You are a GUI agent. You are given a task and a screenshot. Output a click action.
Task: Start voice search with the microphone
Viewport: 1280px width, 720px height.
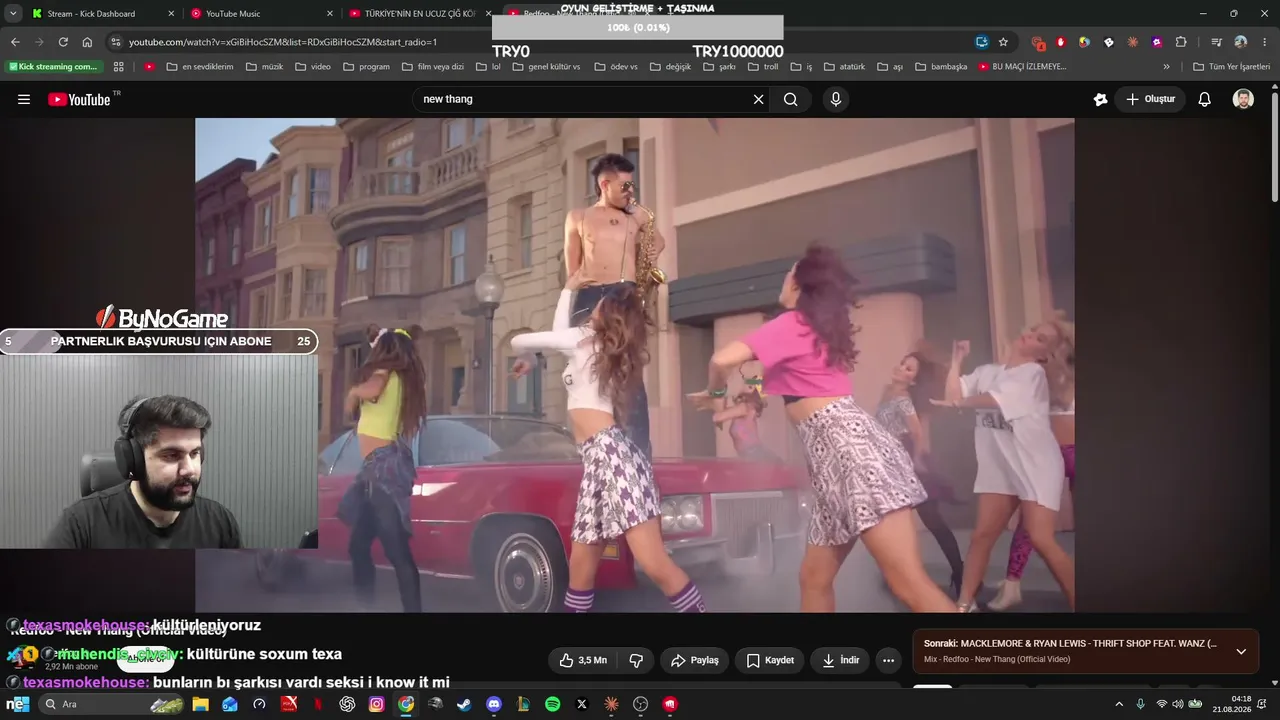836,99
